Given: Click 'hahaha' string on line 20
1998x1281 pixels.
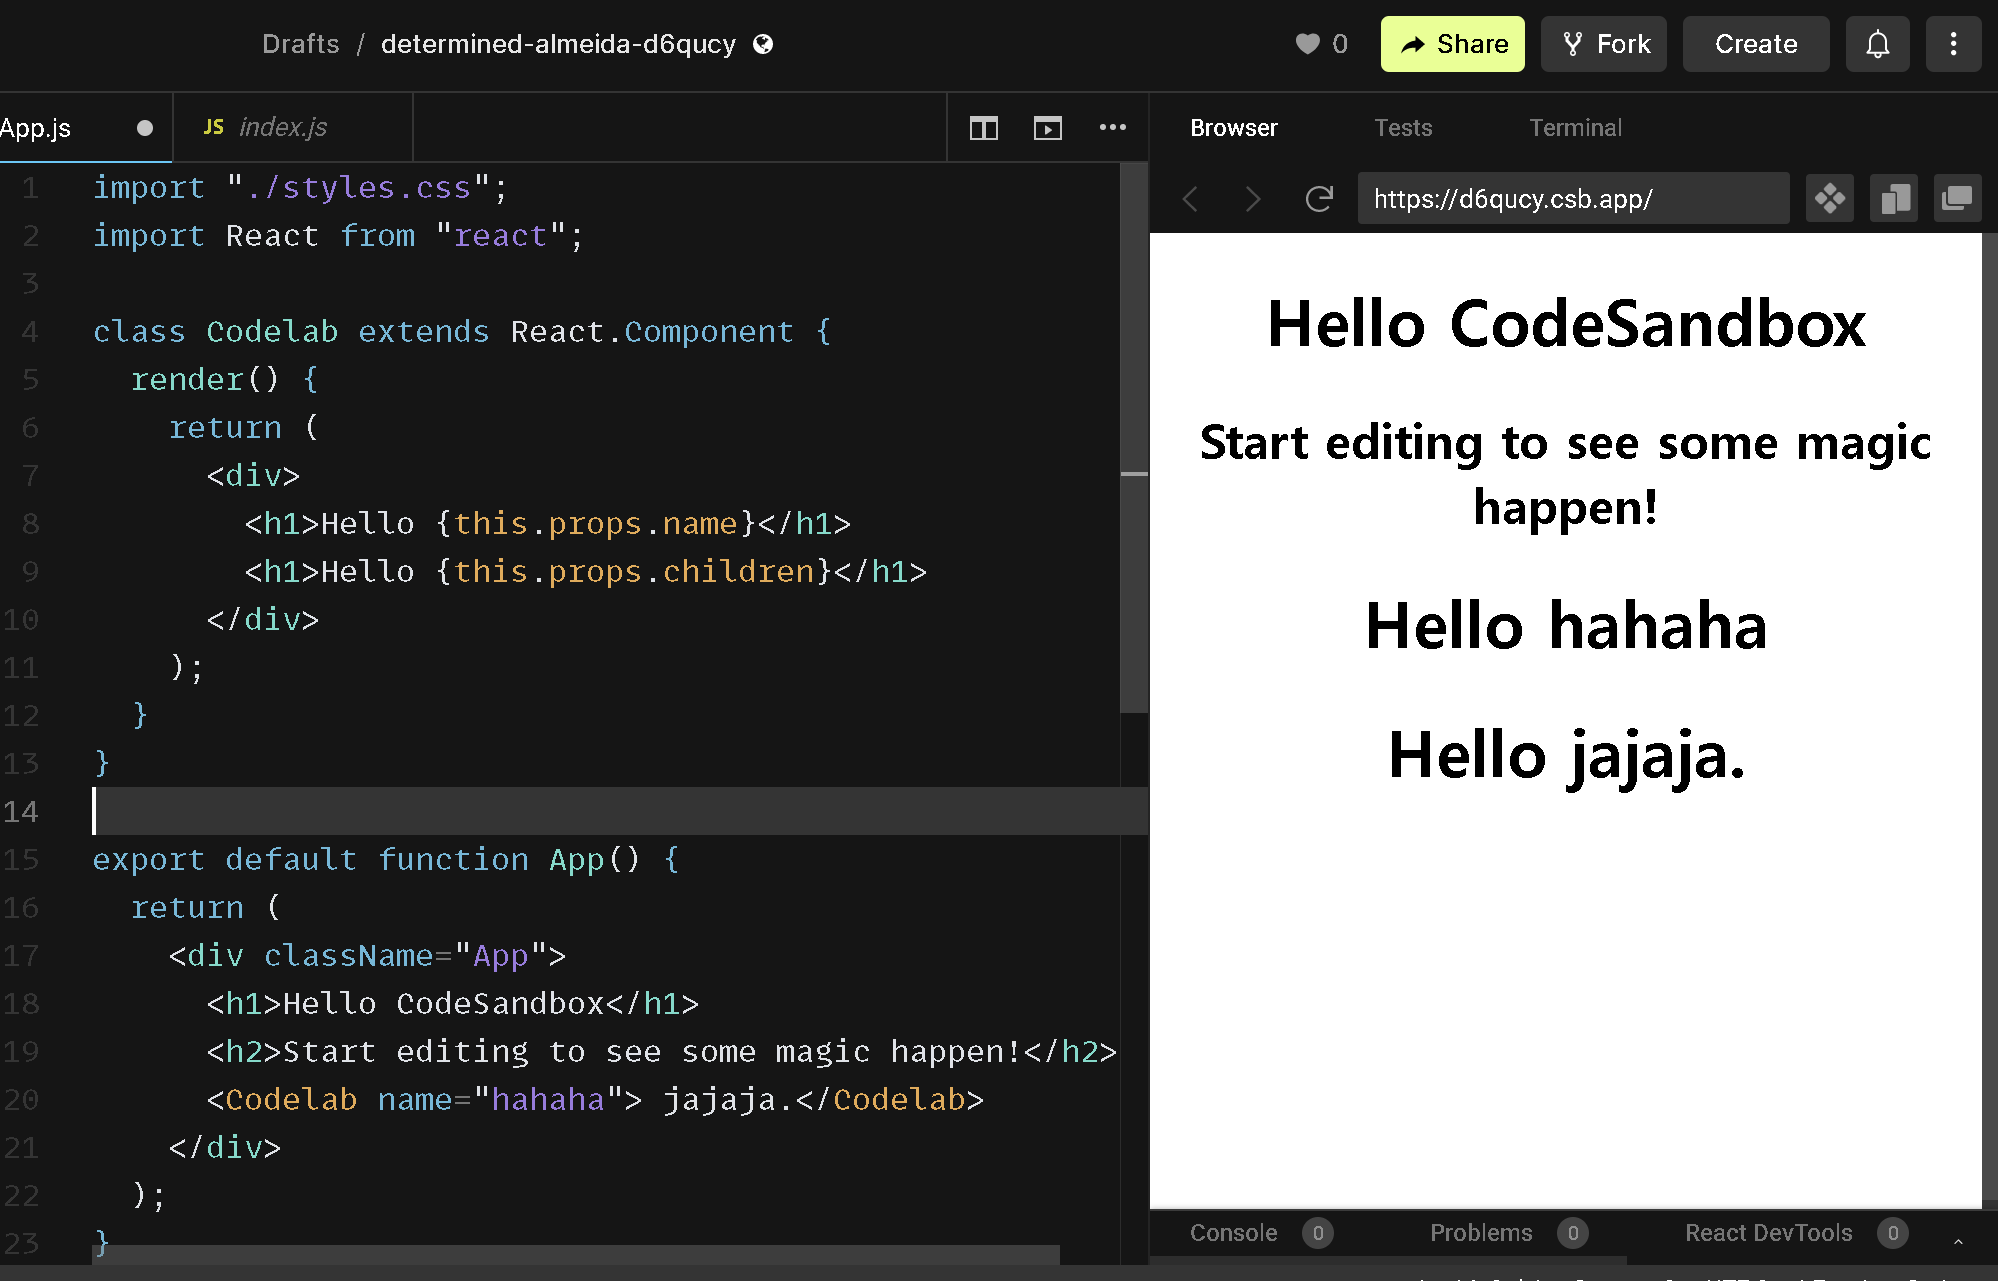Looking at the screenshot, I should point(548,1099).
